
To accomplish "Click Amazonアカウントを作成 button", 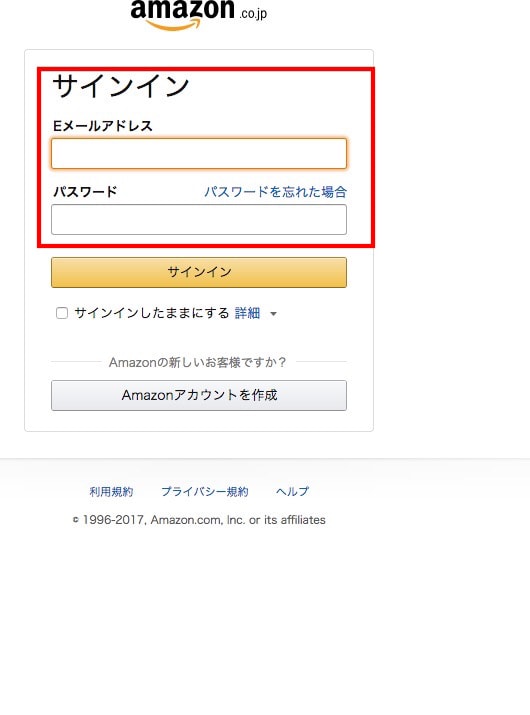I will click(x=199, y=395).
